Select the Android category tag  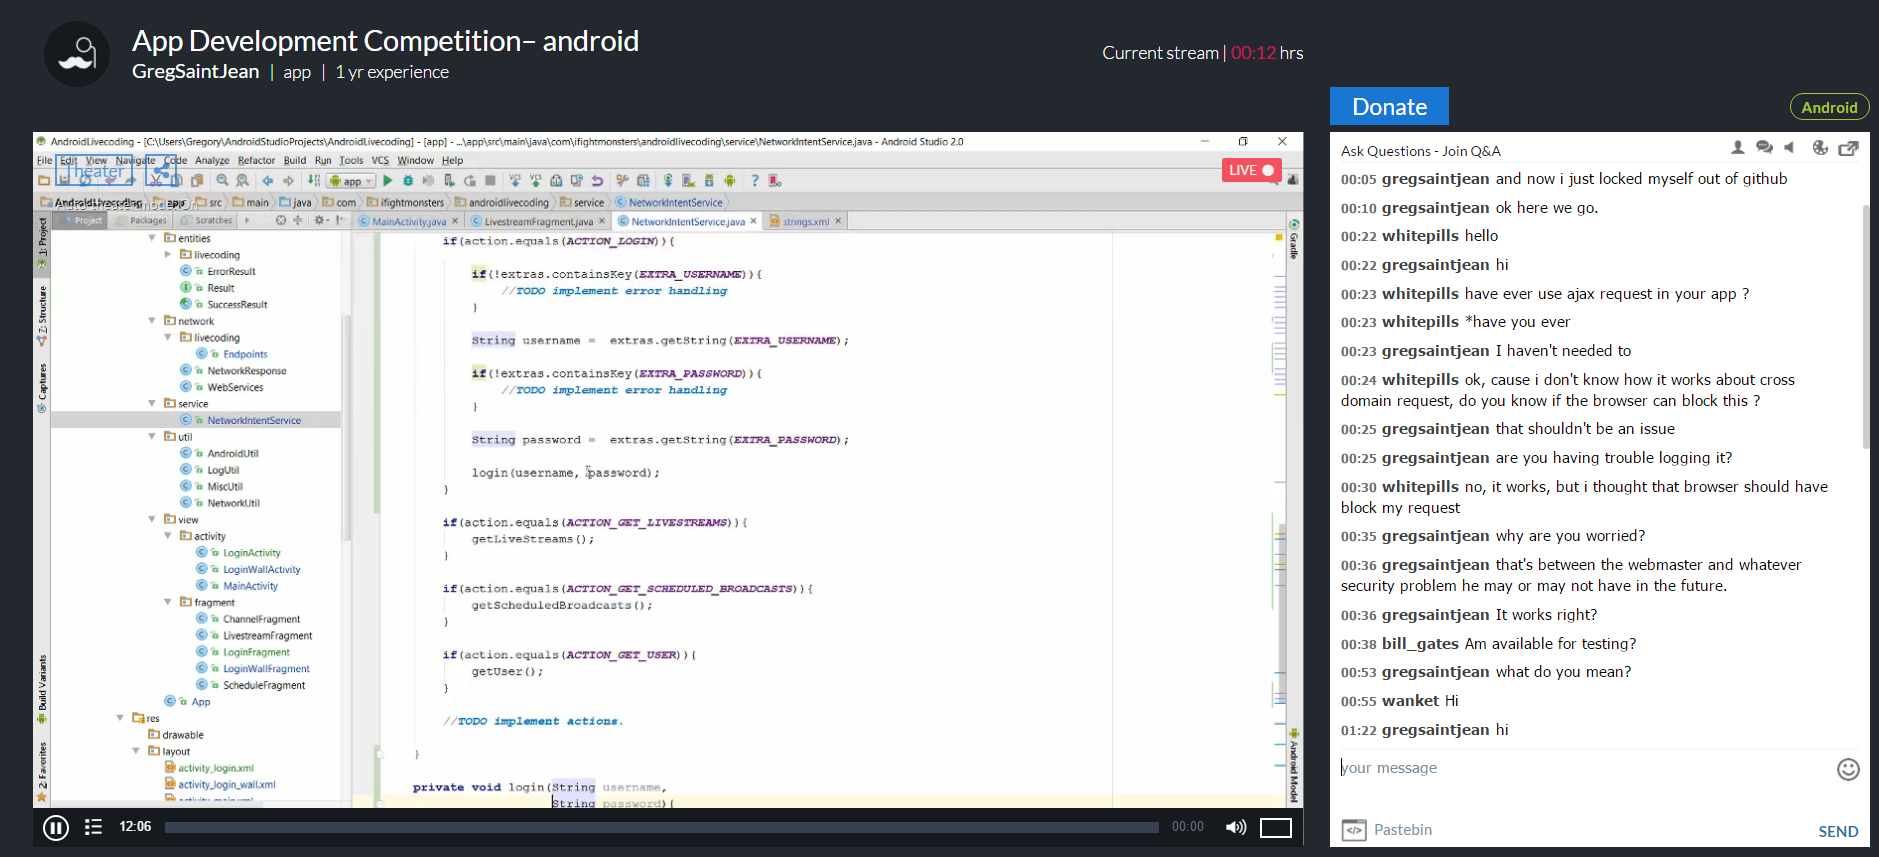pyautogui.click(x=1828, y=107)
